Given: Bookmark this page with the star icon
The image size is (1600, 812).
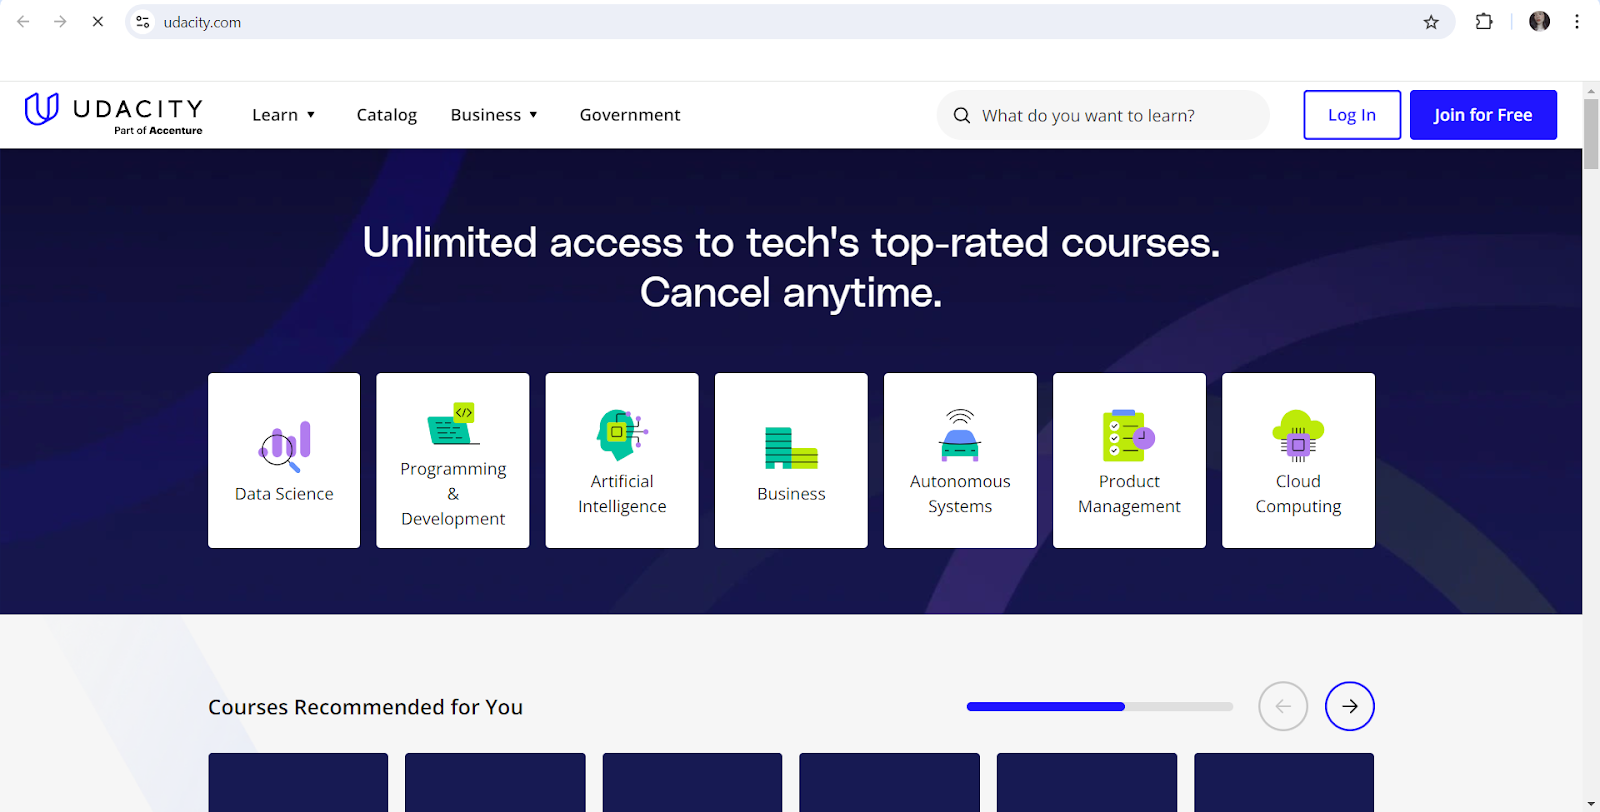Looking at the screenshot, I should pyautogui.click(x=1431, y=22).
